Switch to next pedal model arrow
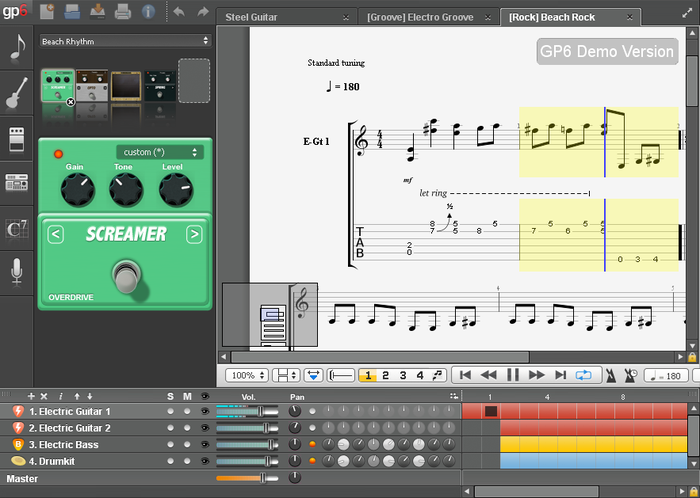 pyautogui.click(x=194, y=234)
